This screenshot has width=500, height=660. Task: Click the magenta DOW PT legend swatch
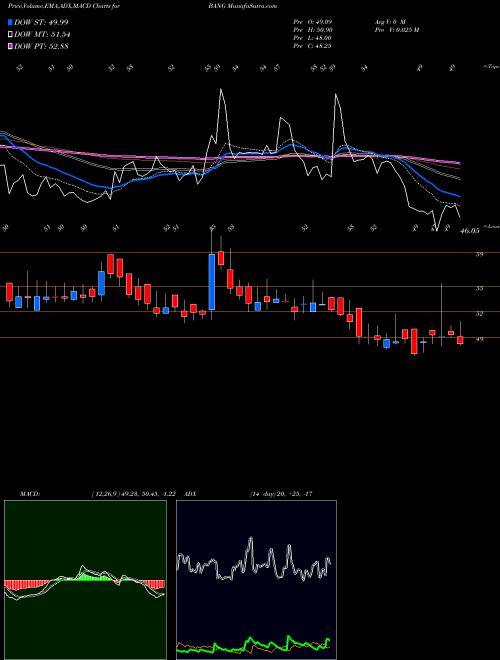(11, 46)
